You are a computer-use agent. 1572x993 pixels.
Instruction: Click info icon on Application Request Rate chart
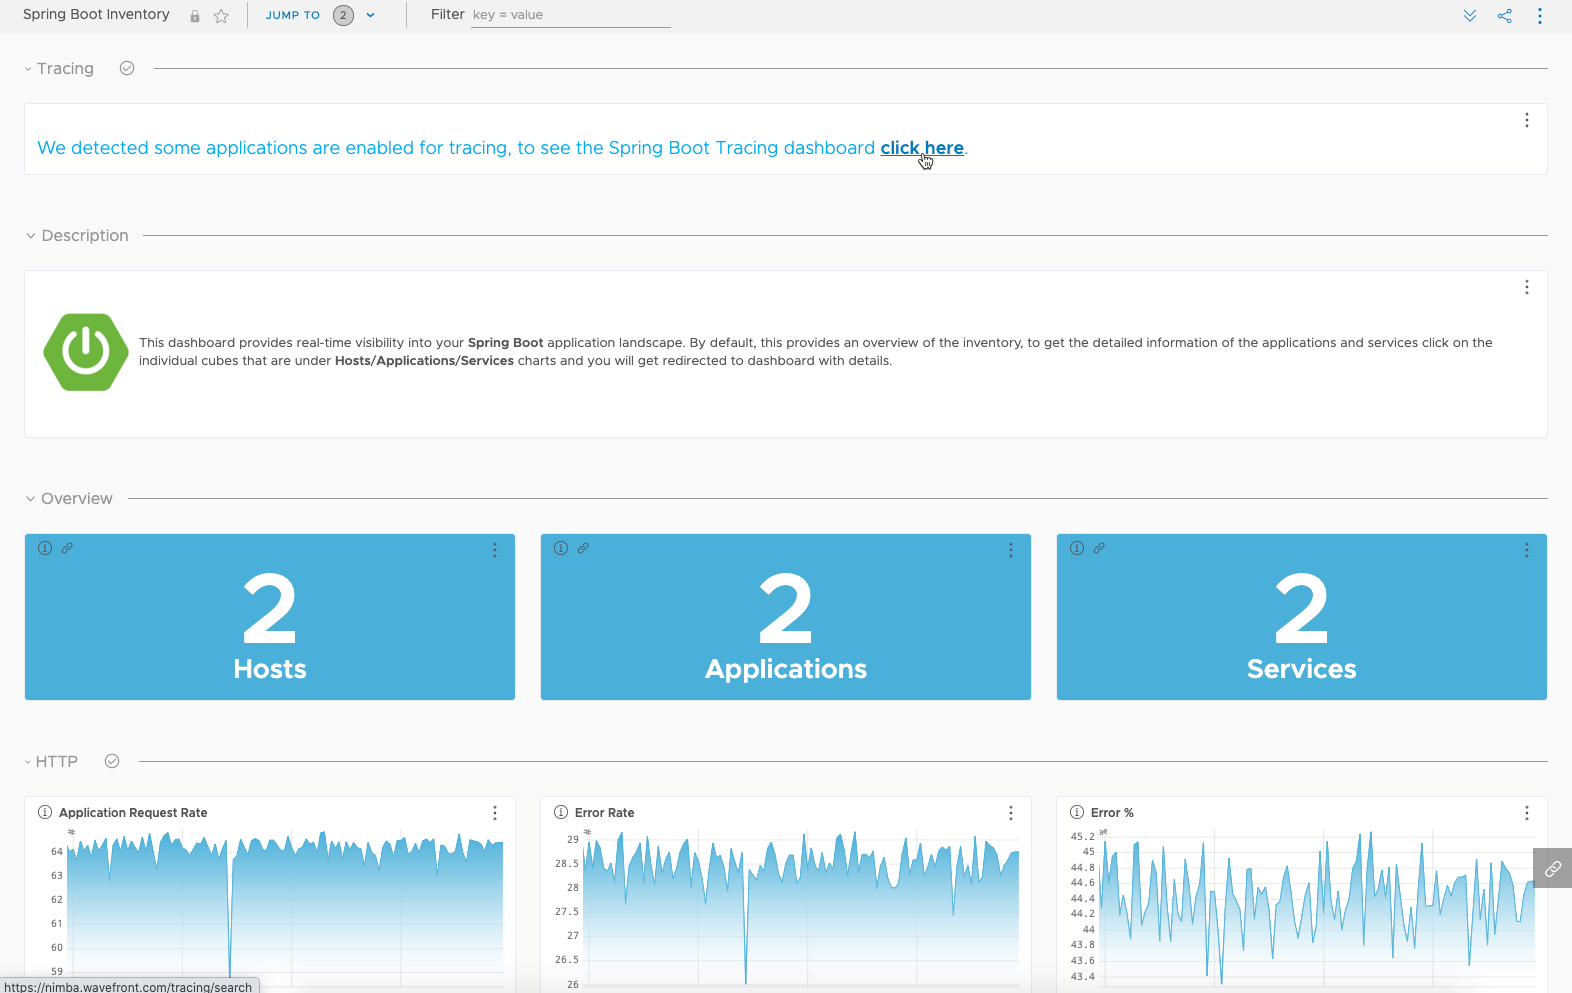point(45,812)
